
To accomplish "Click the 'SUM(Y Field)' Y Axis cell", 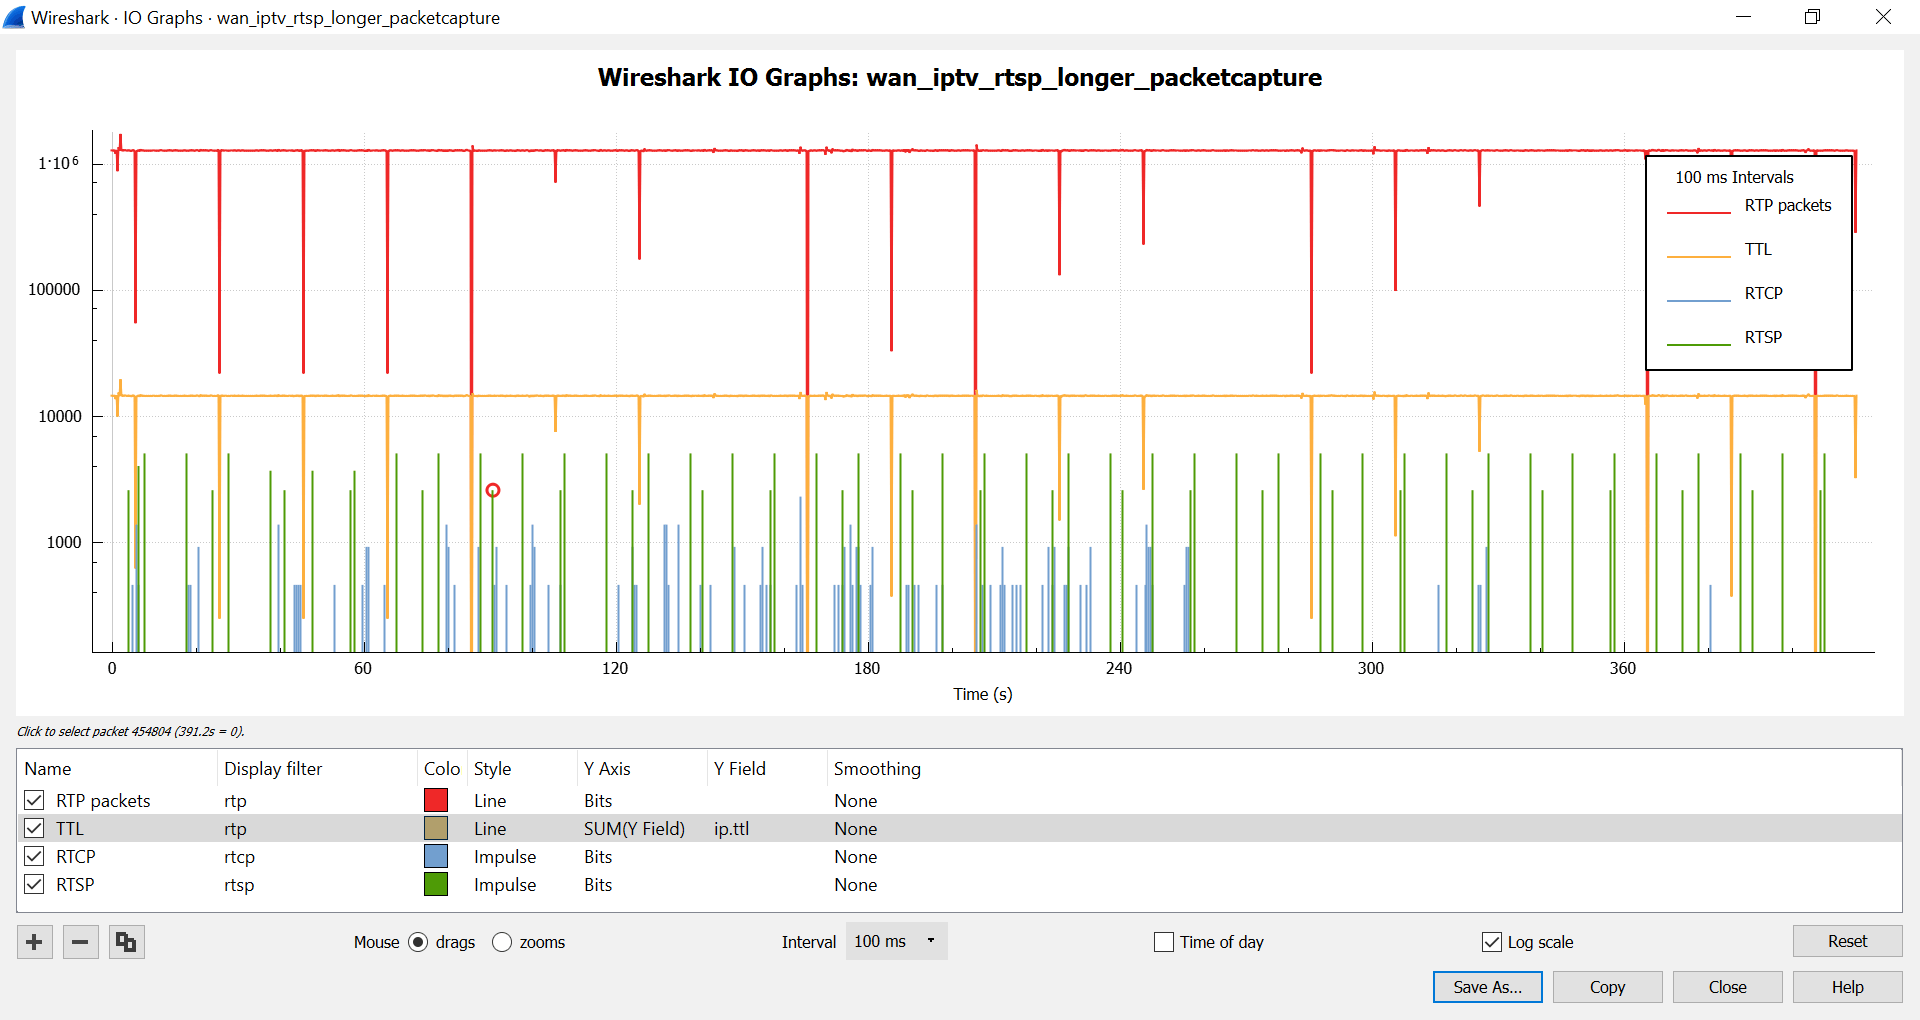I will [634, 828].
